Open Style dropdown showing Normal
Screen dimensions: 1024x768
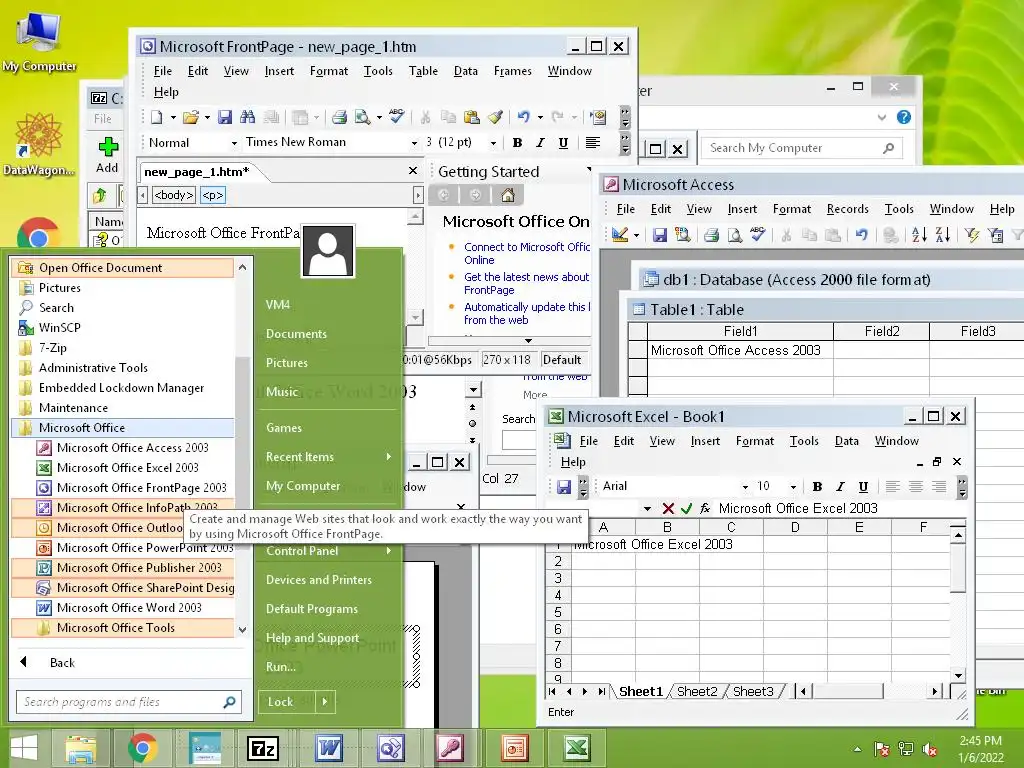[x=234, y=143]
